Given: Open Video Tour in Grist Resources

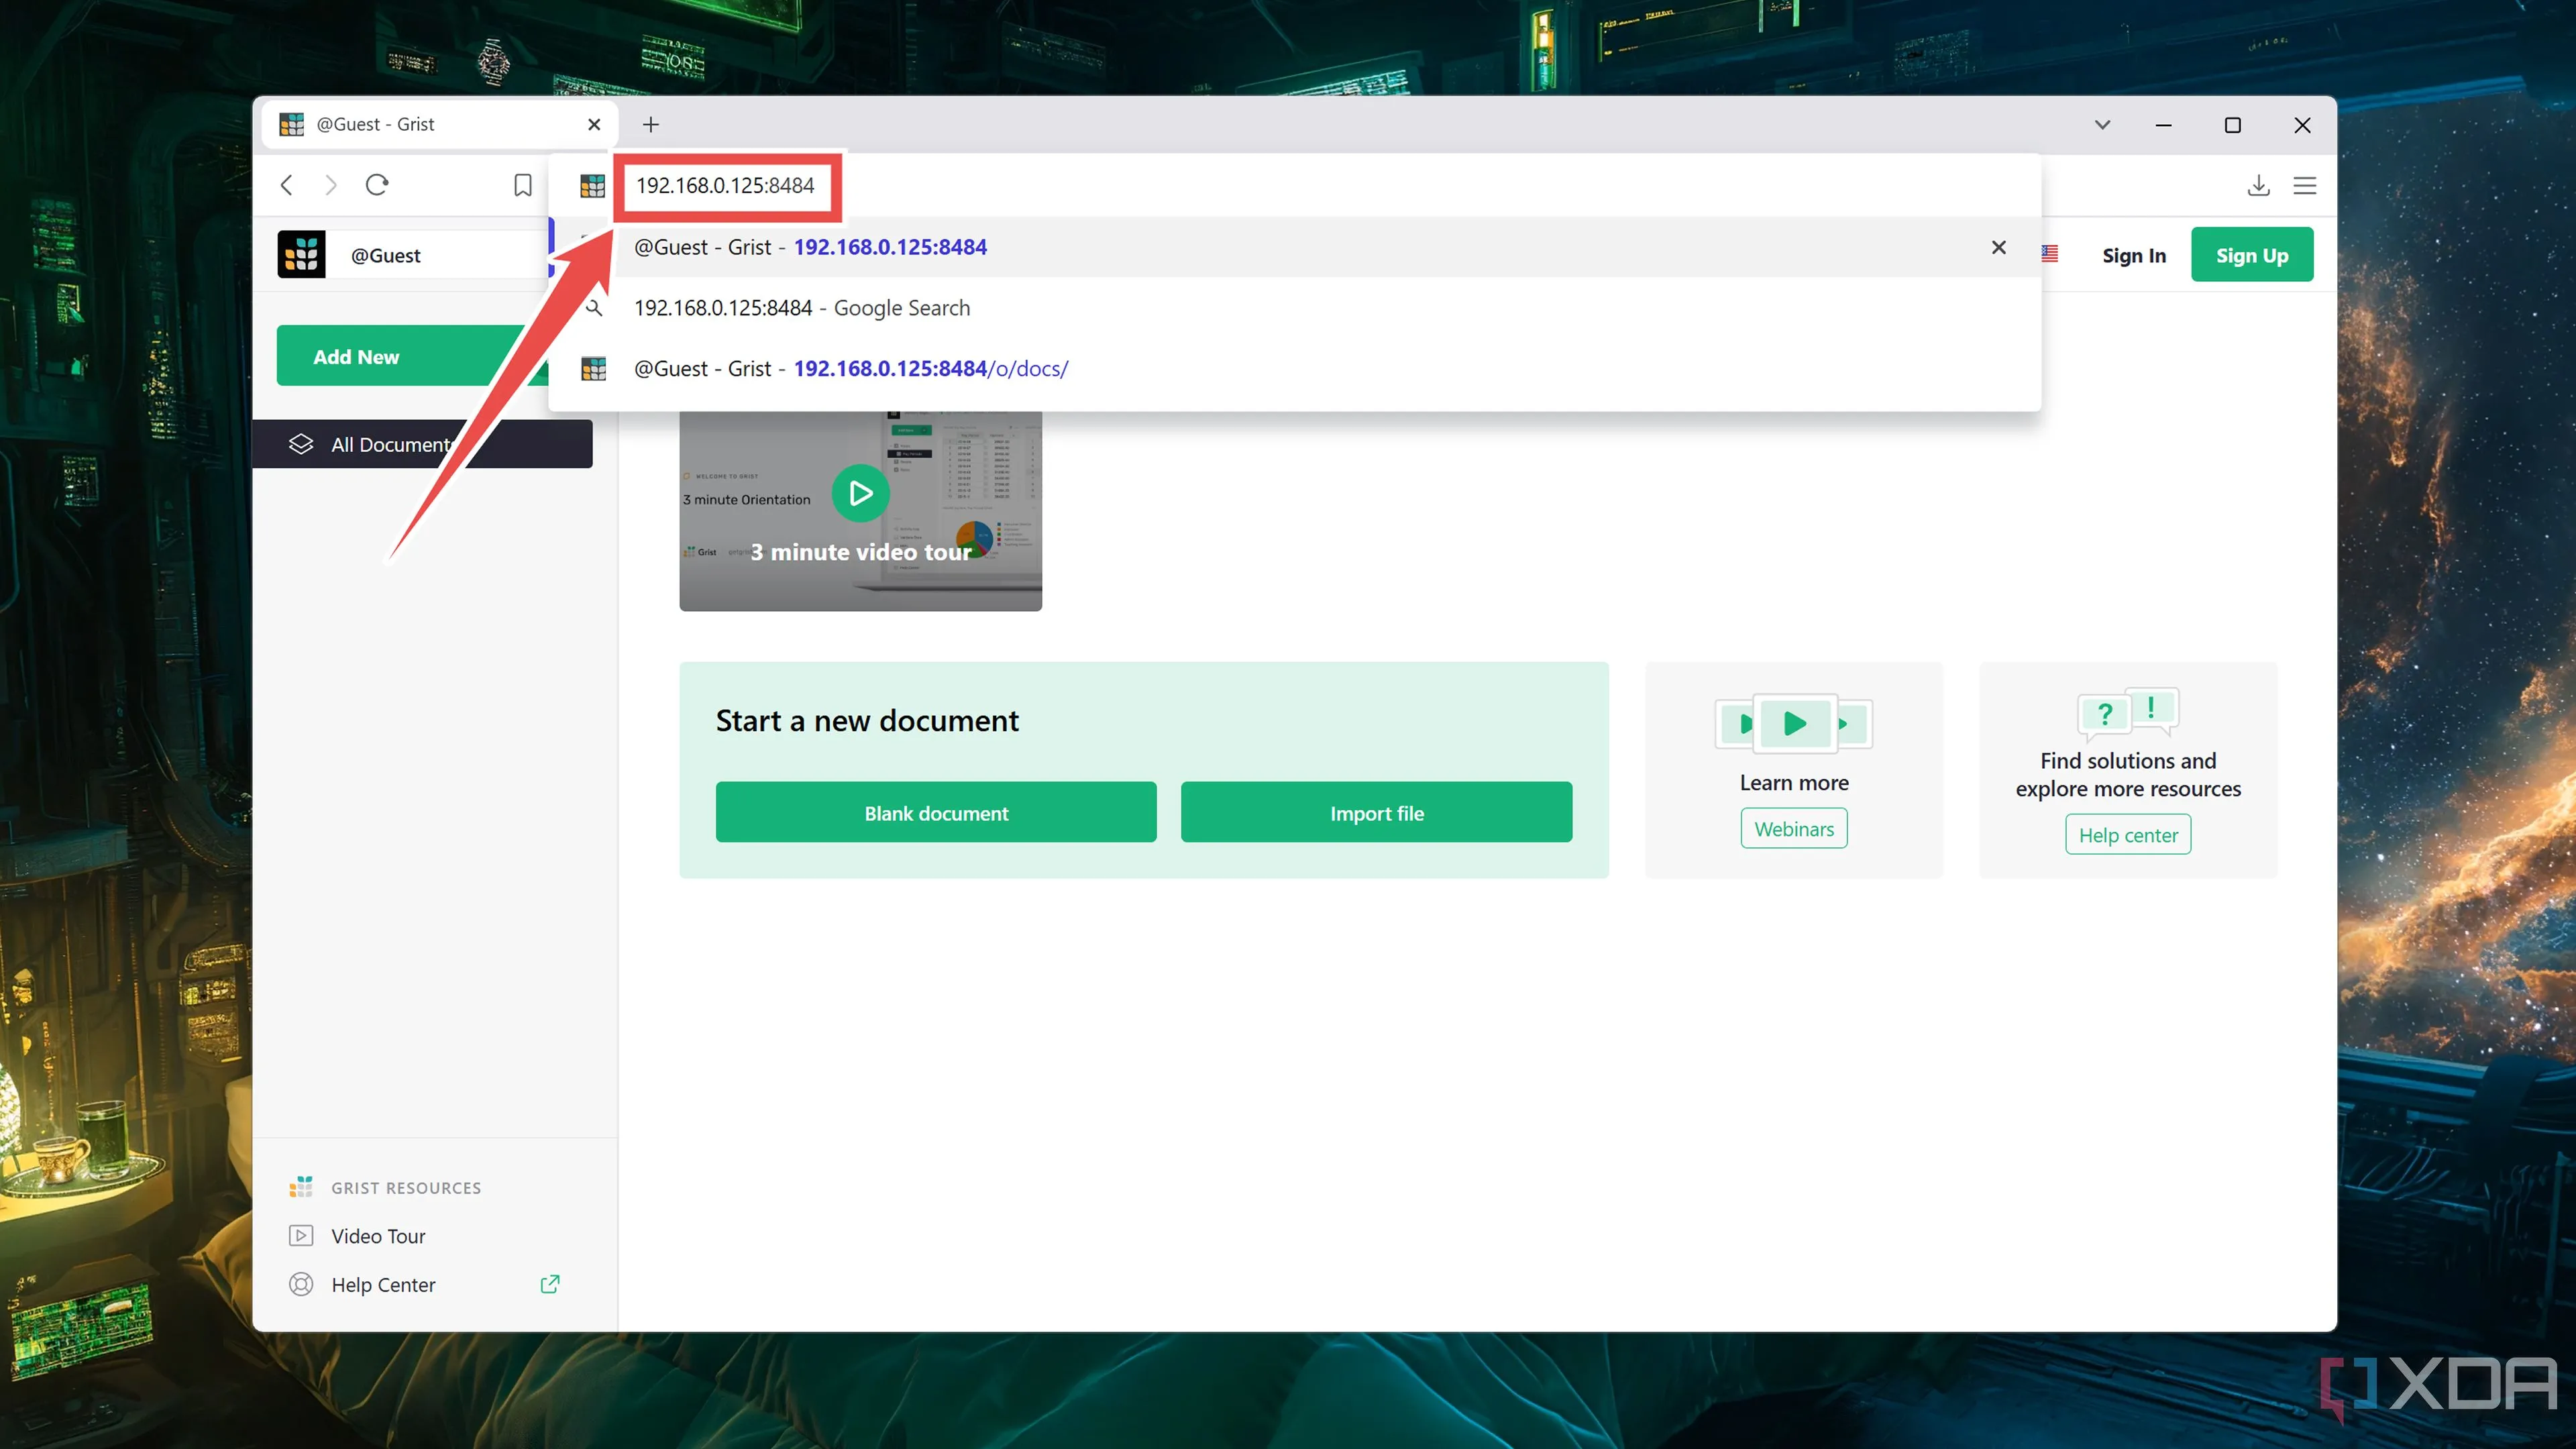Looking at the screenshot, I should 378,1236.
